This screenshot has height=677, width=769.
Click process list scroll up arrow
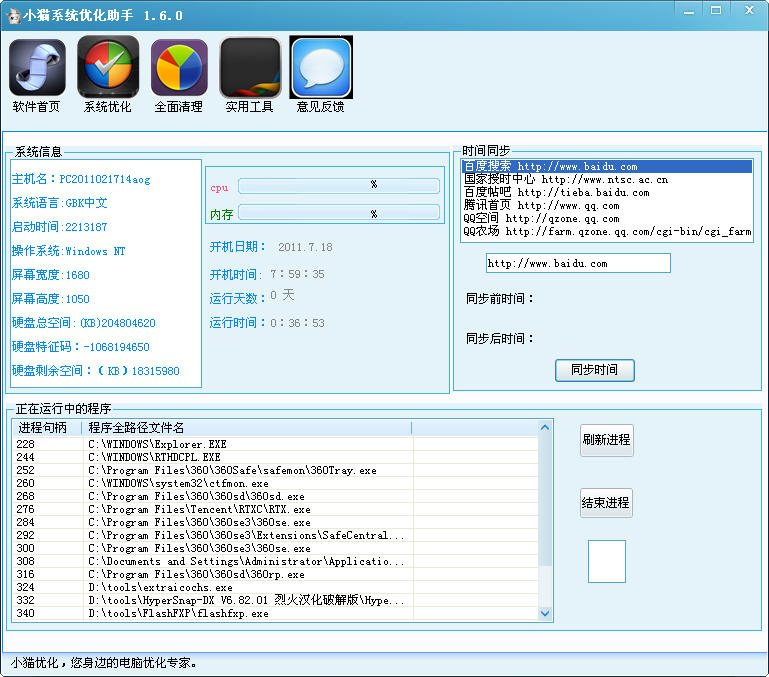(x=545, y=428)
